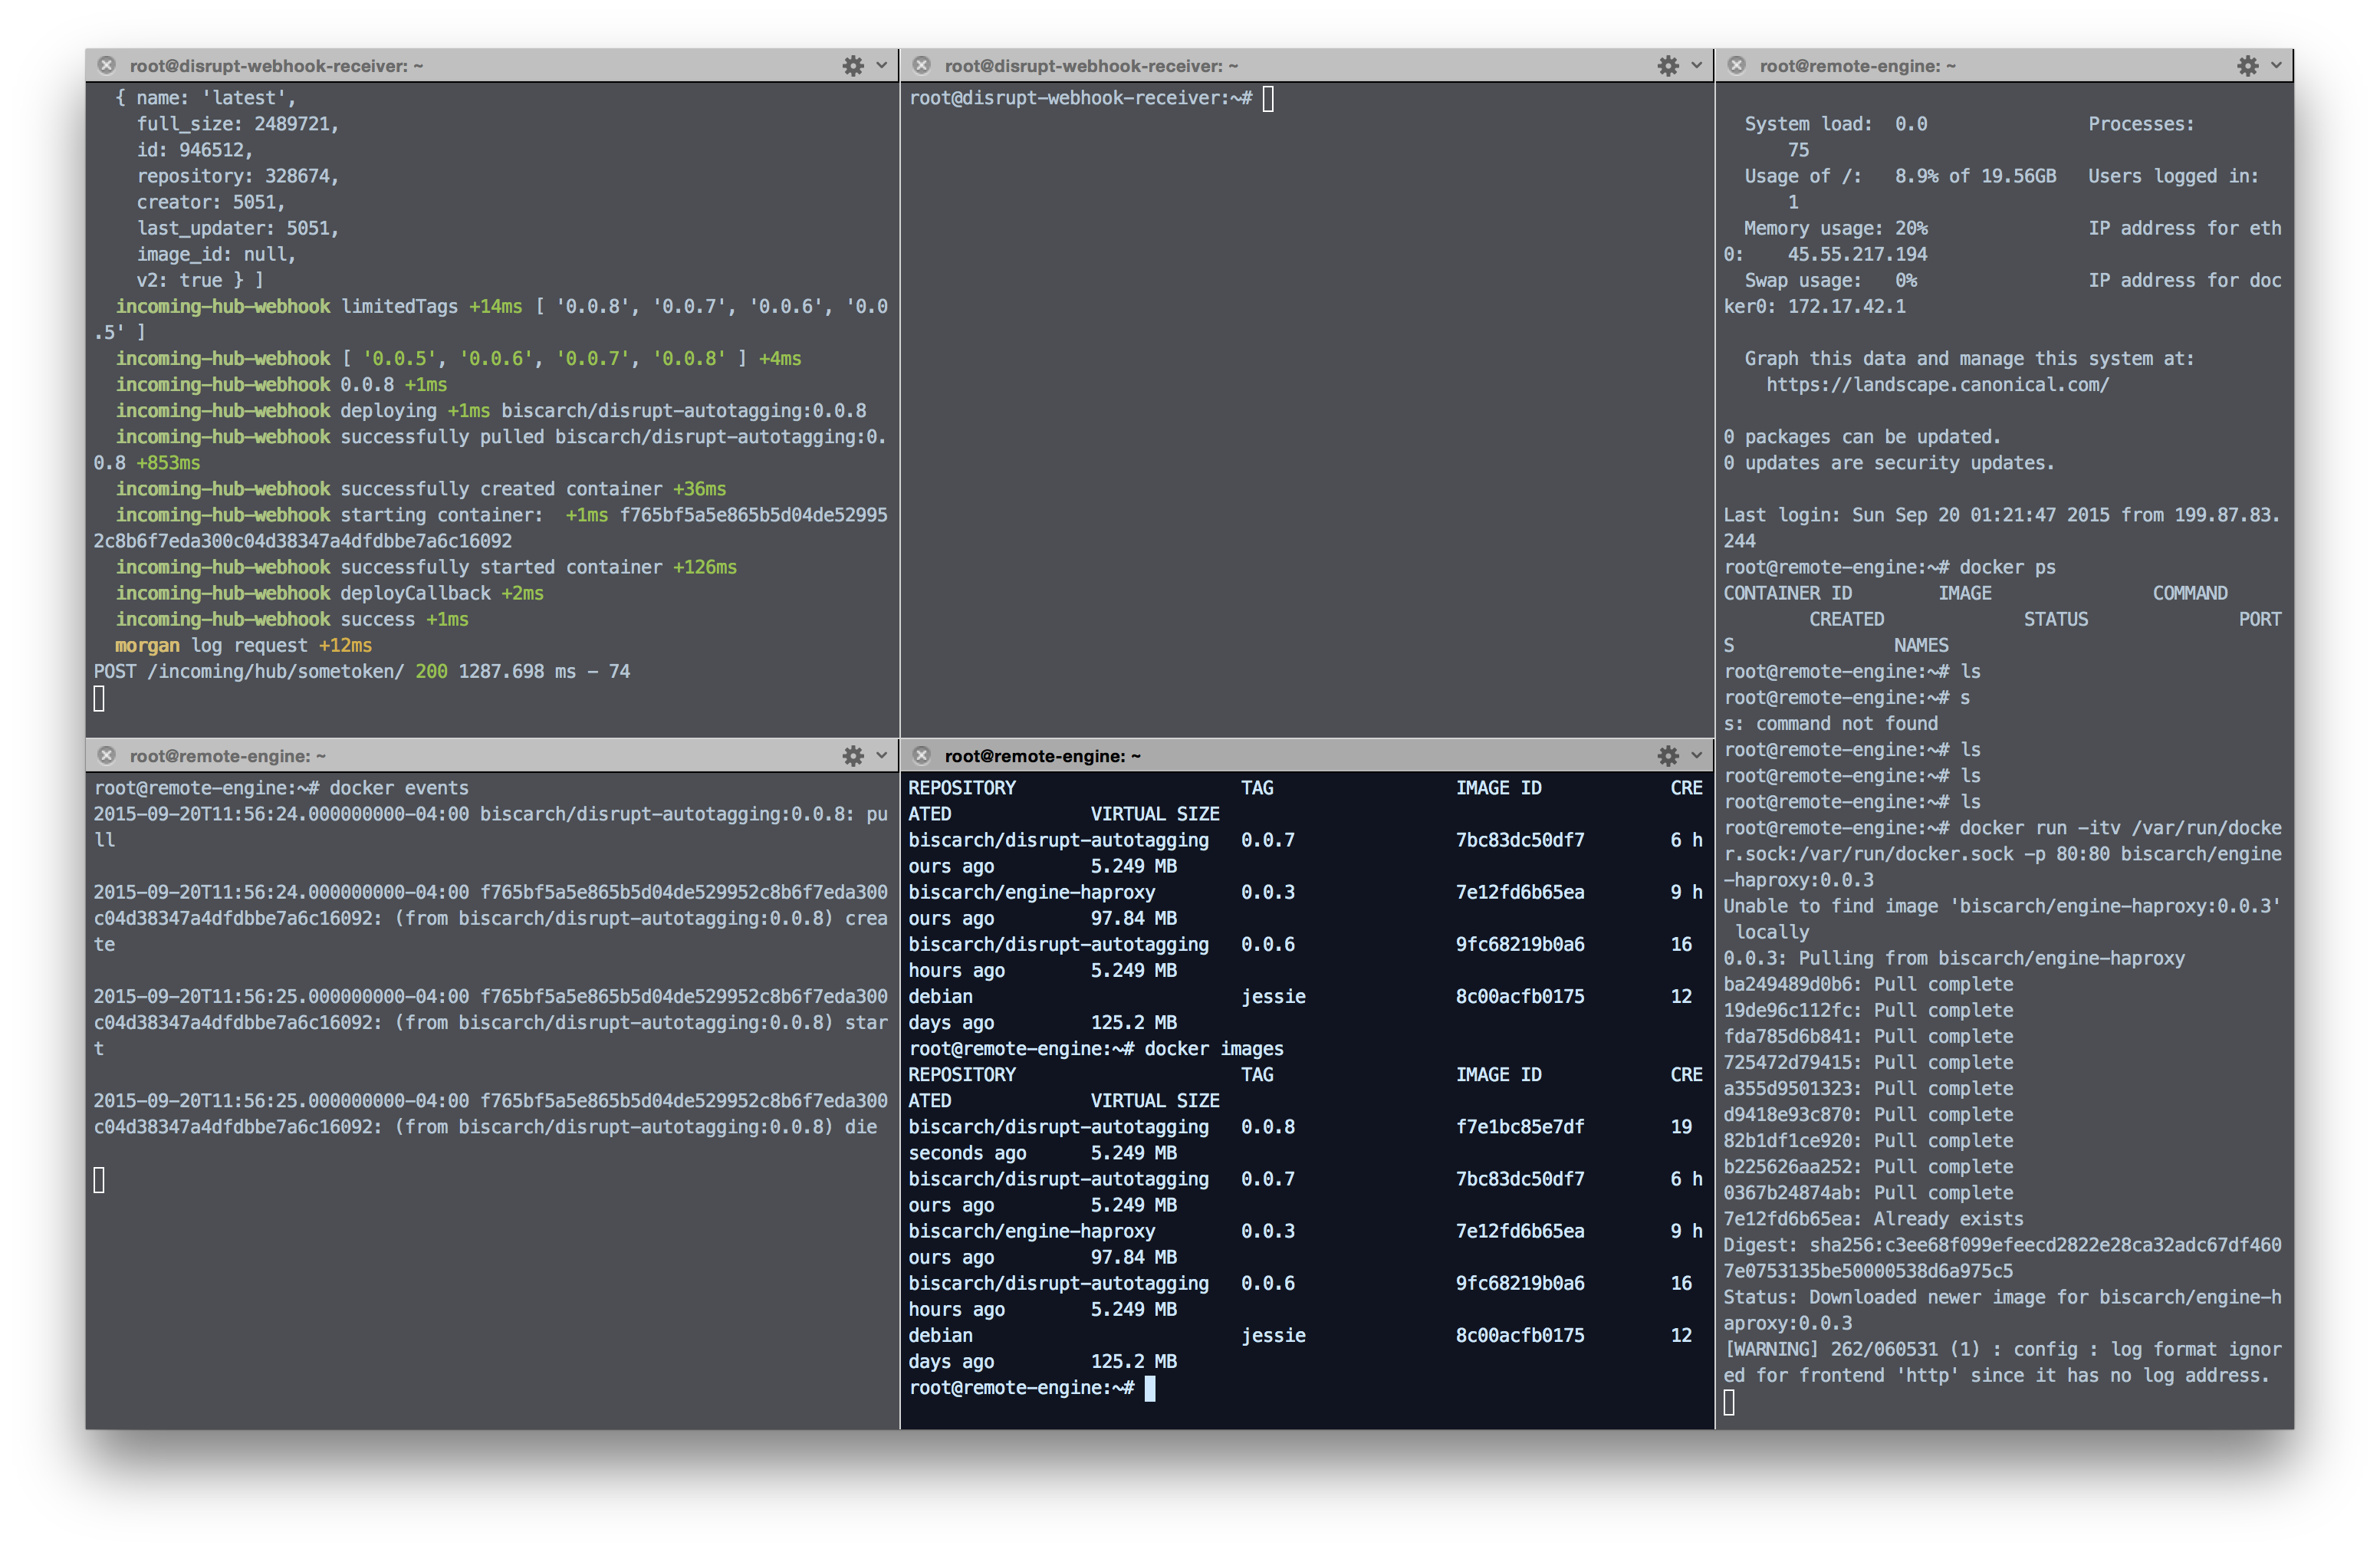Close the docker events terminal pane

click(107, 756)
